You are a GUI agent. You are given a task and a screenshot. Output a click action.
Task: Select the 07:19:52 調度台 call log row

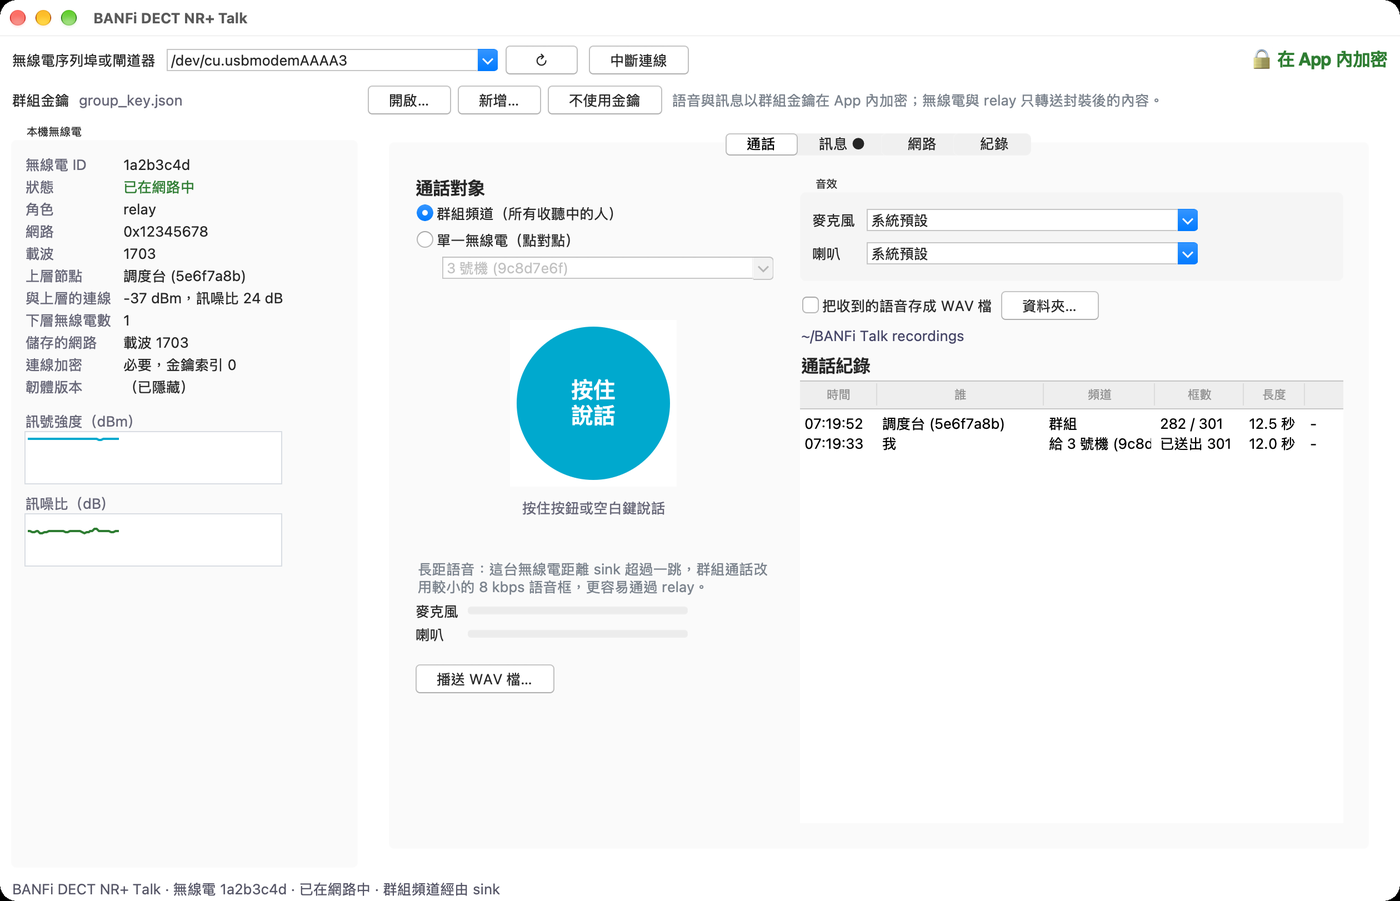pyautogui.click(x=1071, y=424)
